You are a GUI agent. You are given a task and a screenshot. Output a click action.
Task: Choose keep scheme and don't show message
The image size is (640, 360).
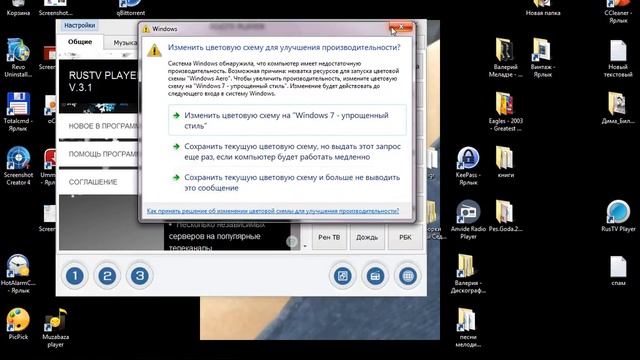point(287,182)
